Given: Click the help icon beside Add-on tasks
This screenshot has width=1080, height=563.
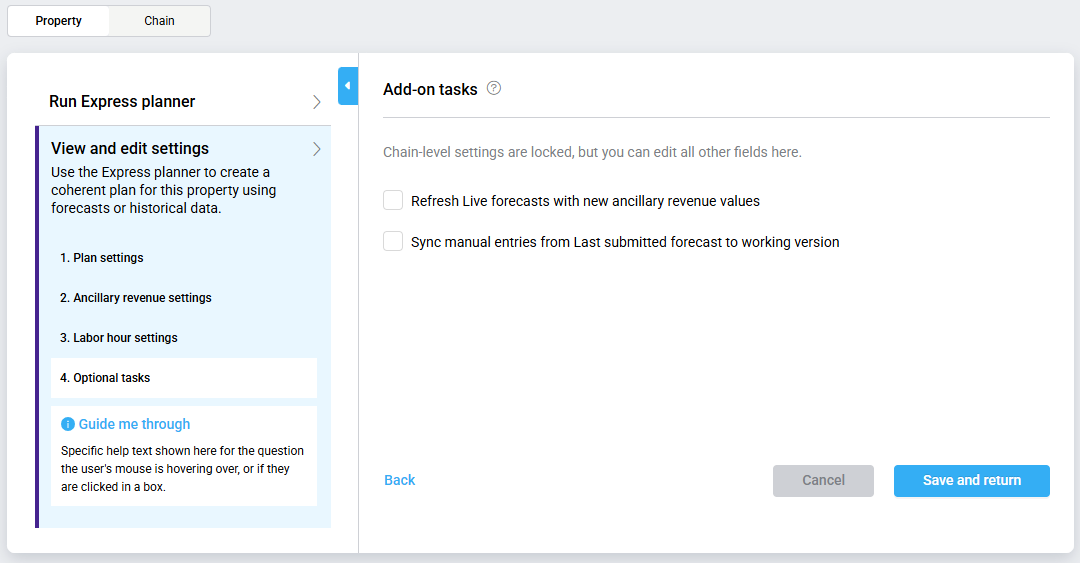Looking at the screenshot, I should 494,88.
